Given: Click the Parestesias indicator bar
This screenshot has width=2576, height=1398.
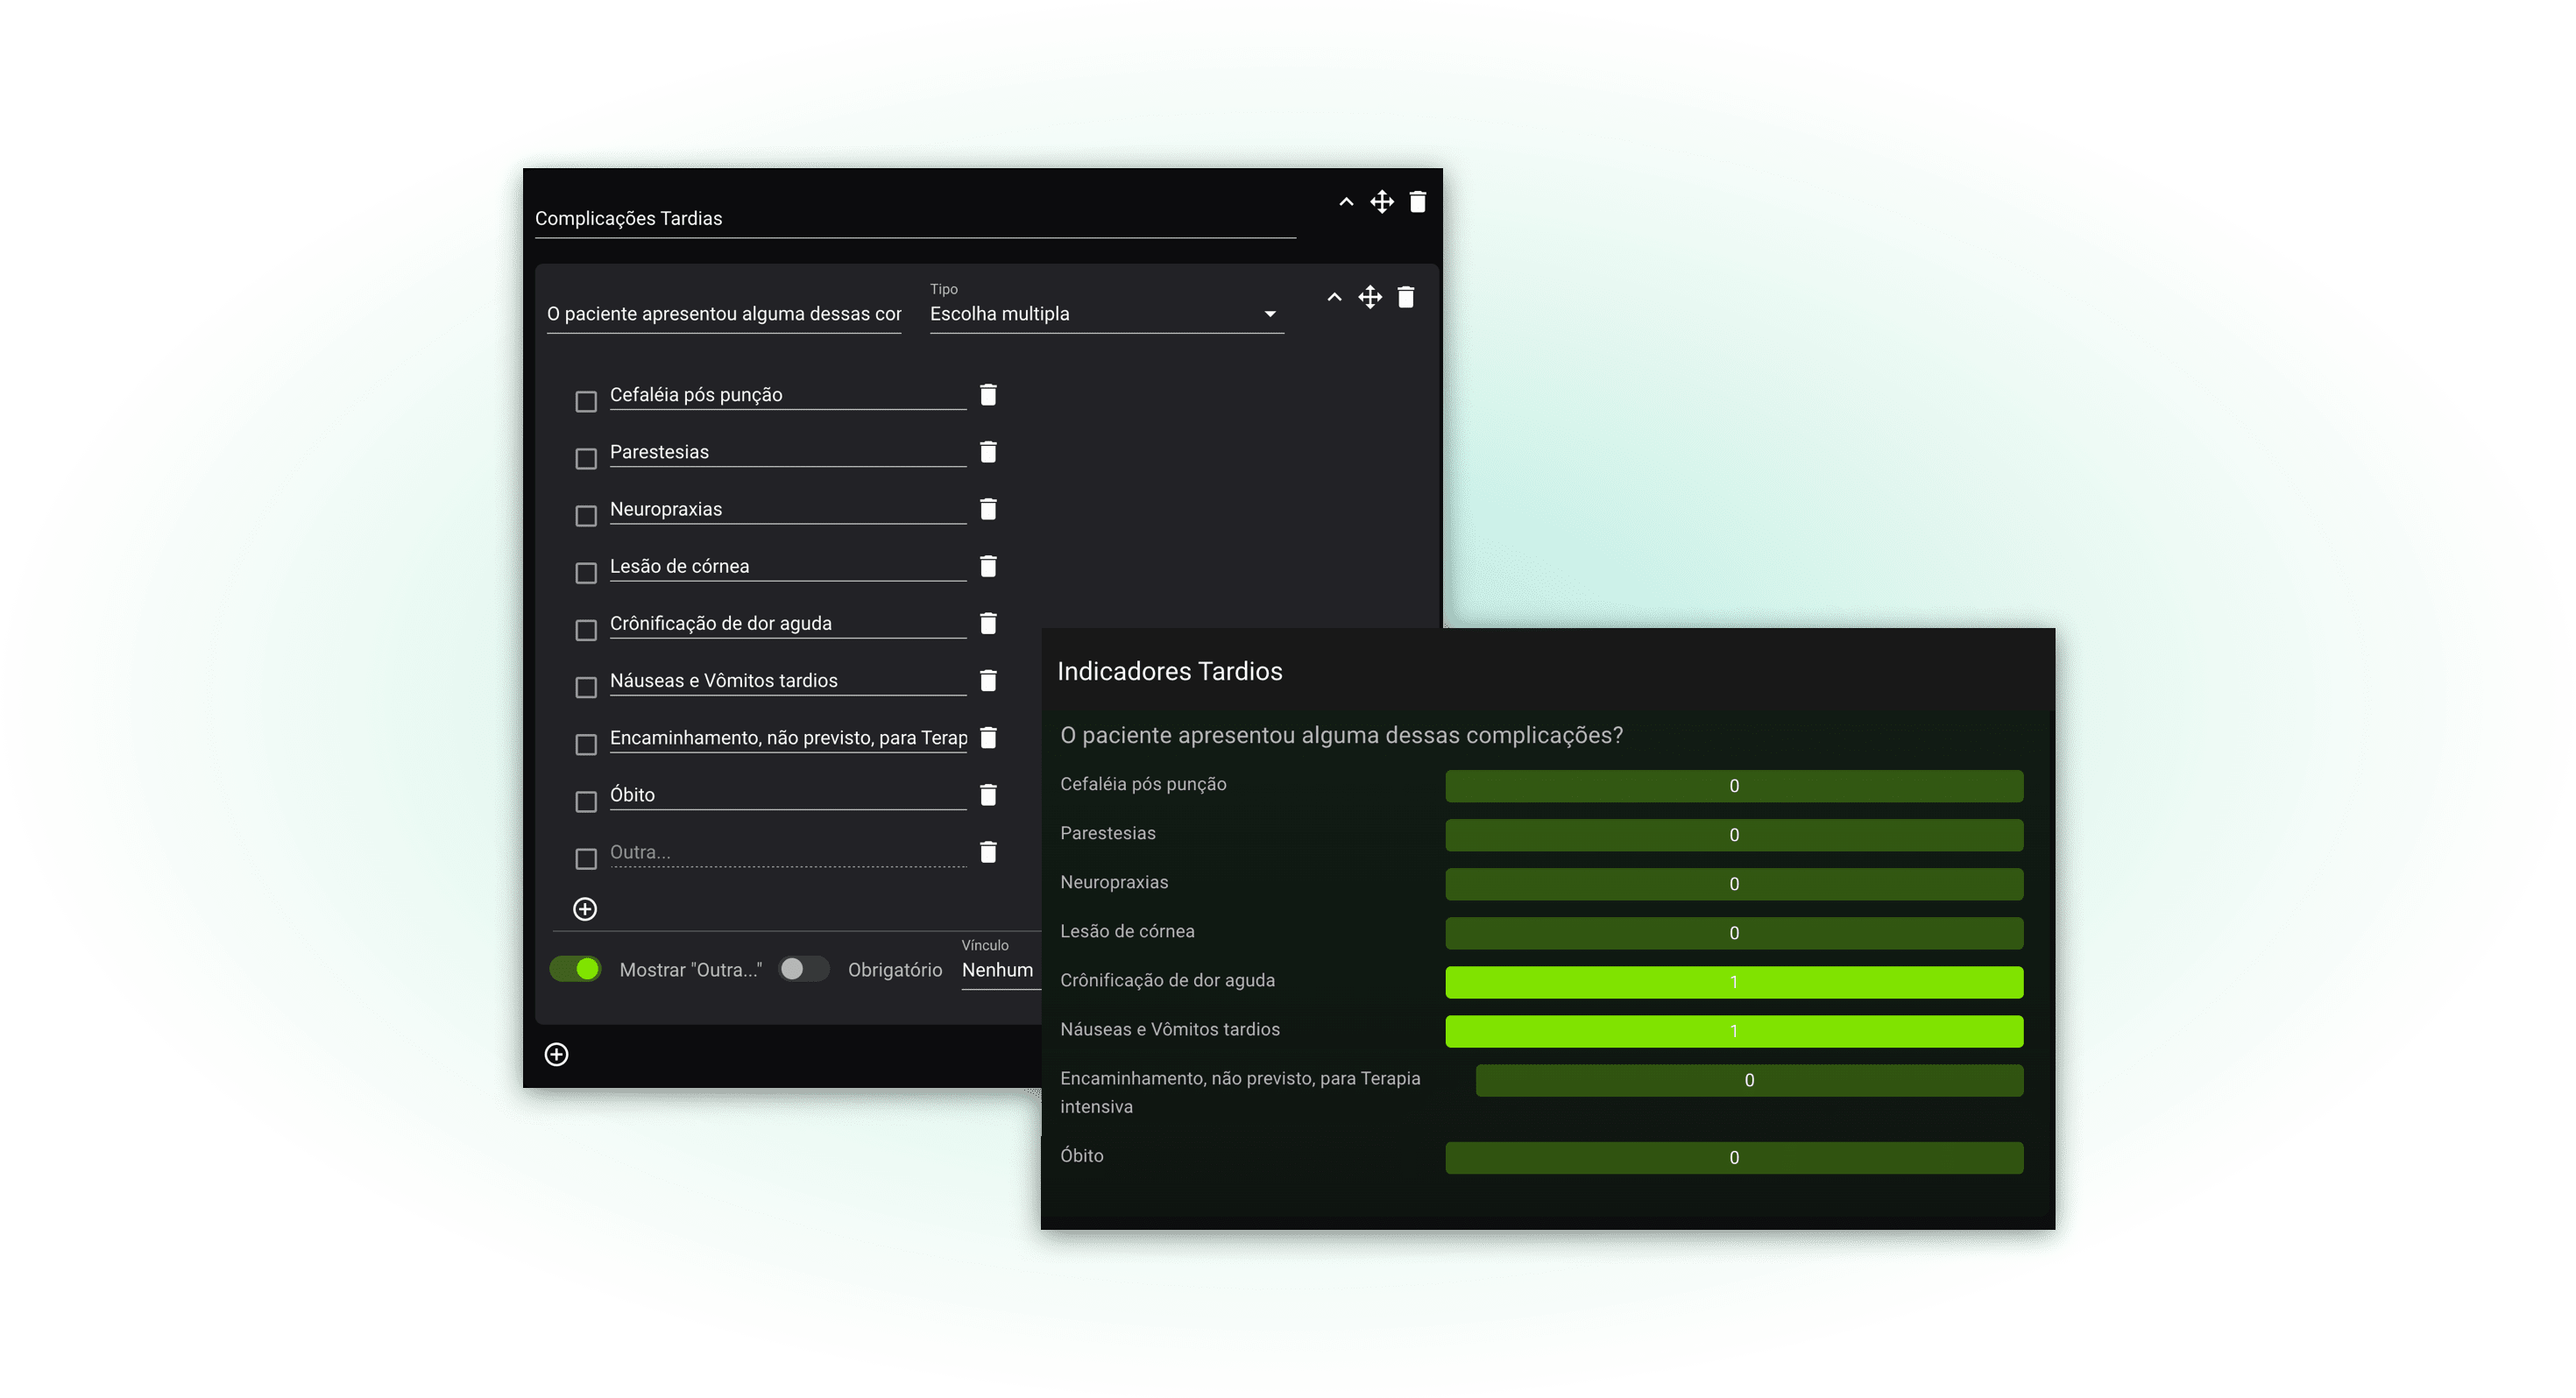Looking at the screenshot, I should click(1734, 835).
